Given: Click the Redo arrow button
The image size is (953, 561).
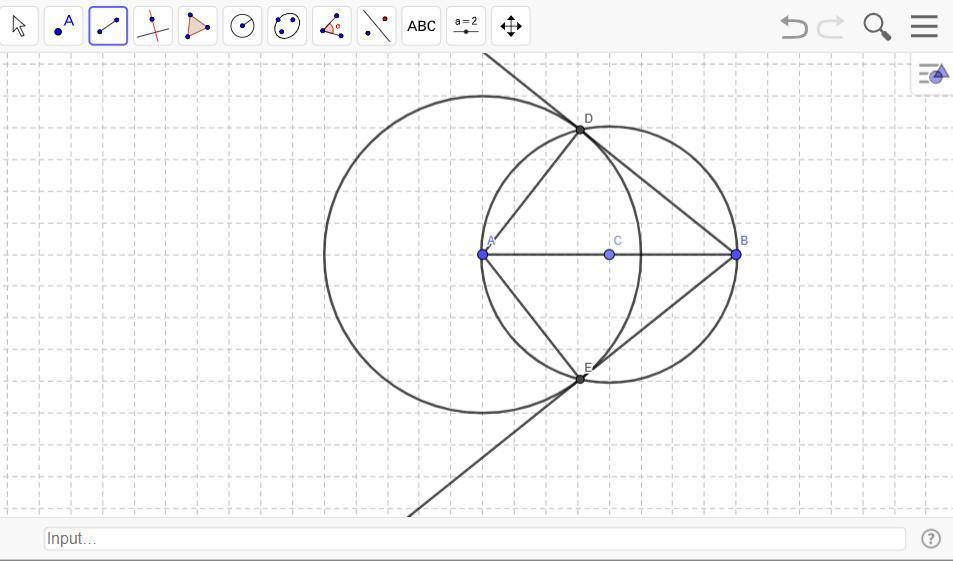Looking at the screenshot, I should [831, 27].
